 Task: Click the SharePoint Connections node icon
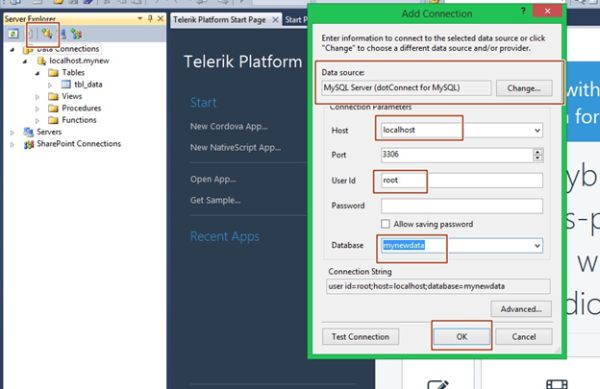(x=29, y=144)
